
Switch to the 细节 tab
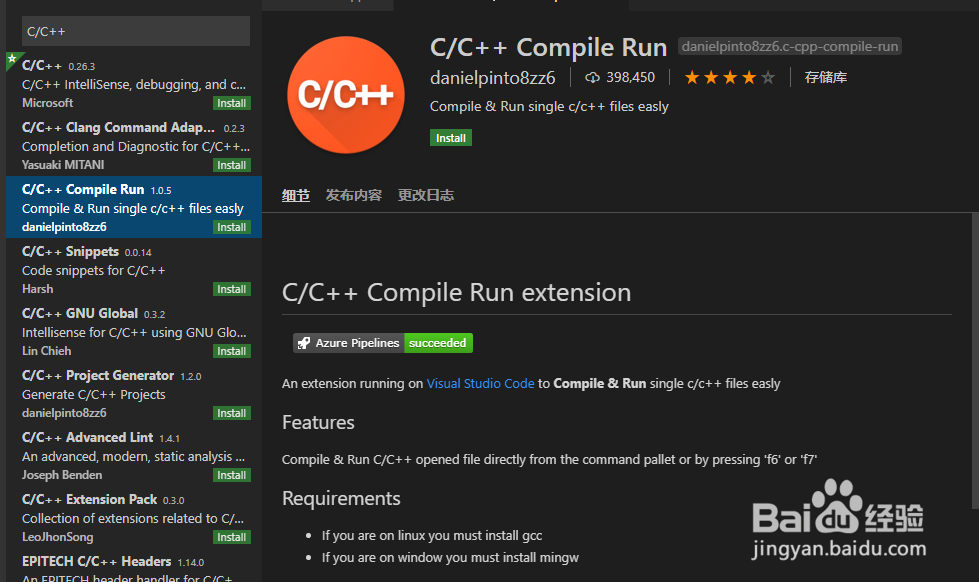(x=295, y=195)
